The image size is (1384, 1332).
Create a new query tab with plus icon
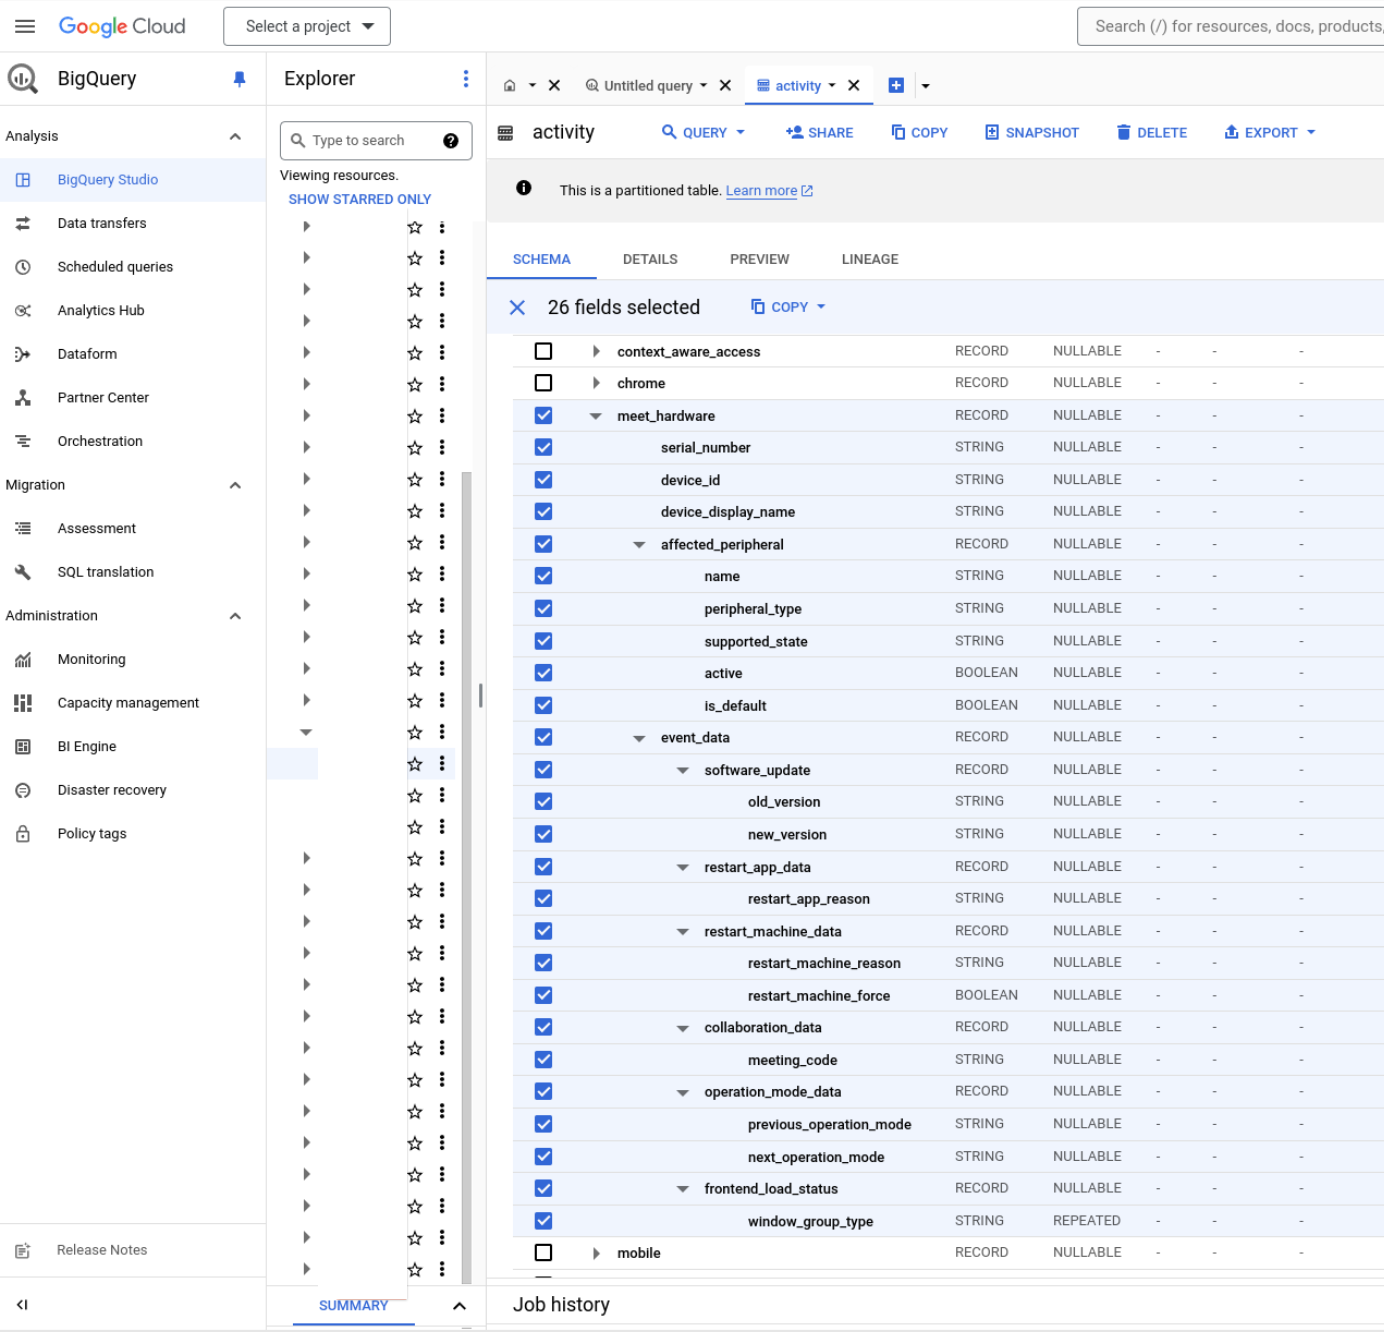(896, 86)
